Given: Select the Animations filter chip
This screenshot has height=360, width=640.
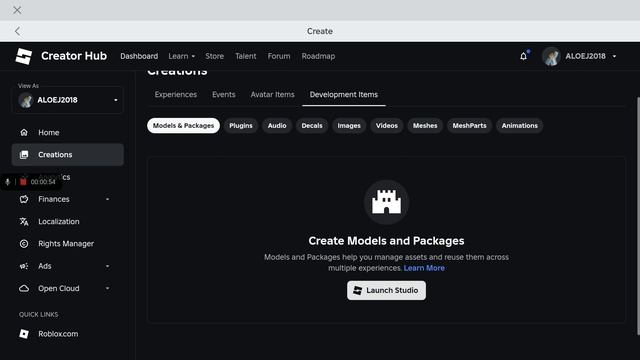Looking at the screenshot, I should [x=520, y=126].
